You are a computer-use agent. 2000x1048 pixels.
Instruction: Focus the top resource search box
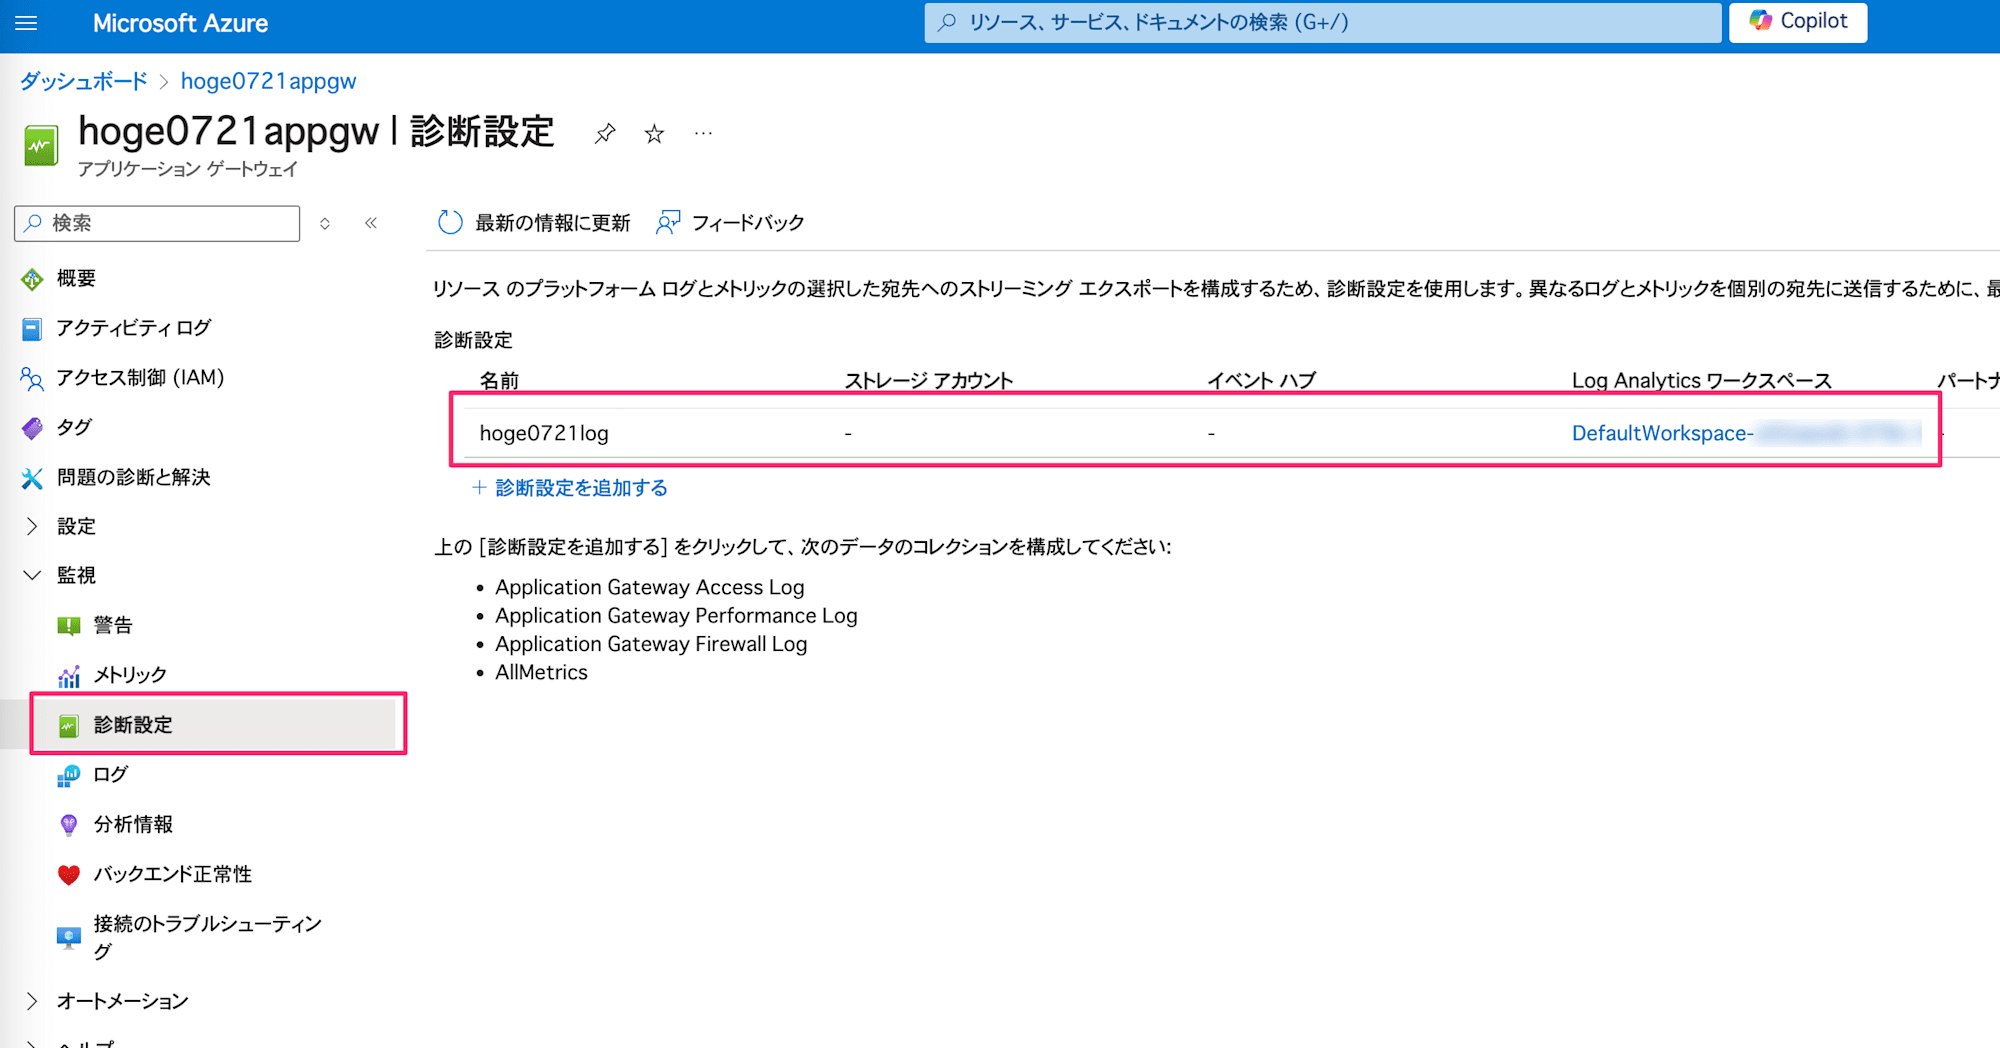click(x=1322, y=22)
